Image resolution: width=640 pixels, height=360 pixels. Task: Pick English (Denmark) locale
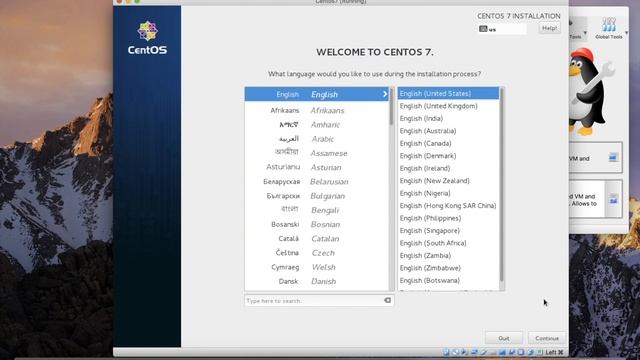pyautogui.click(x=449, y=156)
